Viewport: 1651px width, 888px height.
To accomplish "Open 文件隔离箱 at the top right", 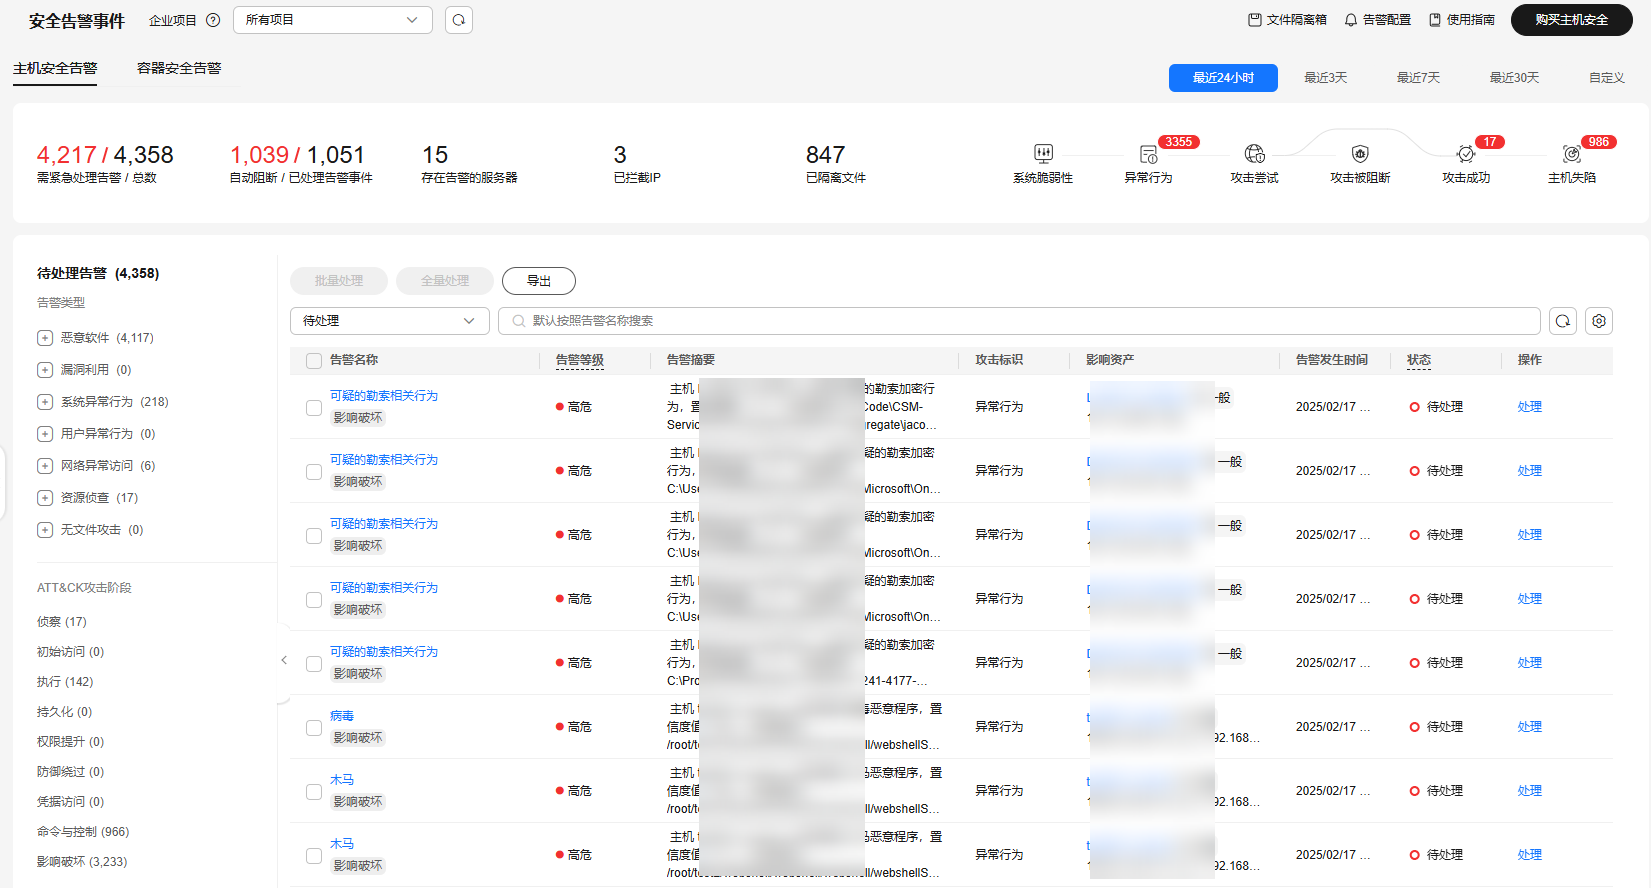I will click(1287, 20).
